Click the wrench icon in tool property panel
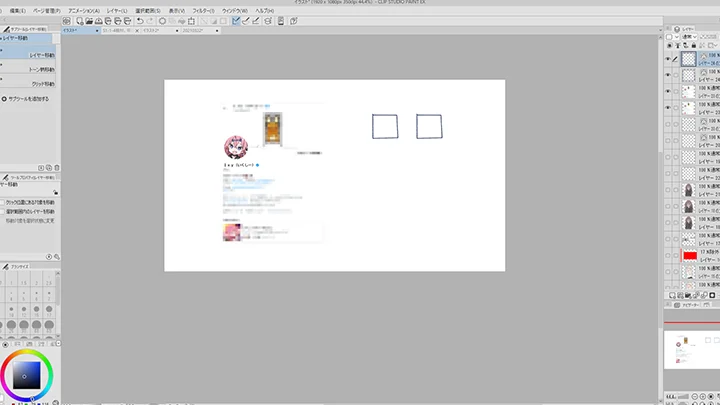720x405 pixels. point(57,257)
